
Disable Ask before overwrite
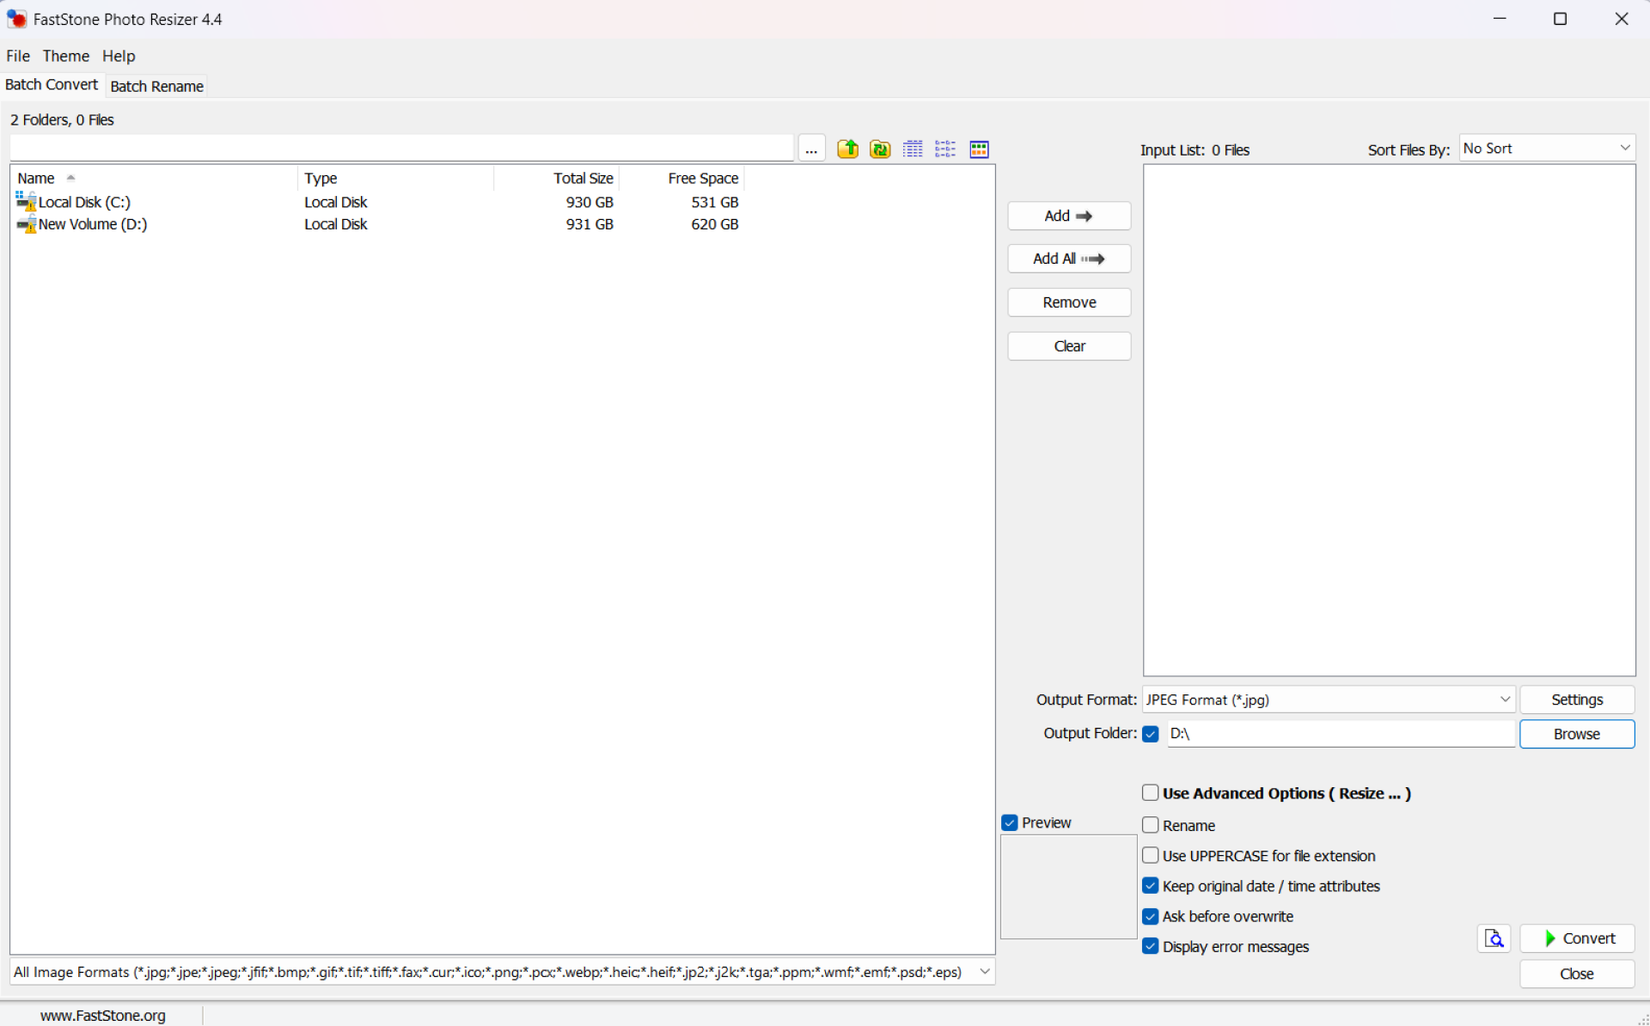point(1150,916)
